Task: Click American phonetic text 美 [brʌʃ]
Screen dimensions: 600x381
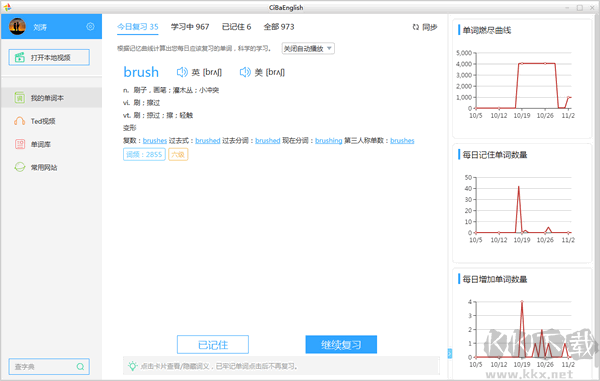Action: click(x=270, y=72)
